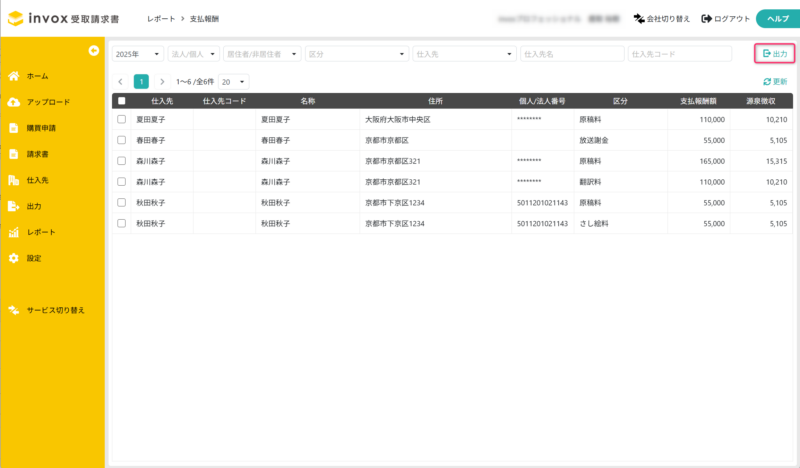Click the 翻訳料 category cell
The height and width of the screenshot is (468, 800).
590,182
